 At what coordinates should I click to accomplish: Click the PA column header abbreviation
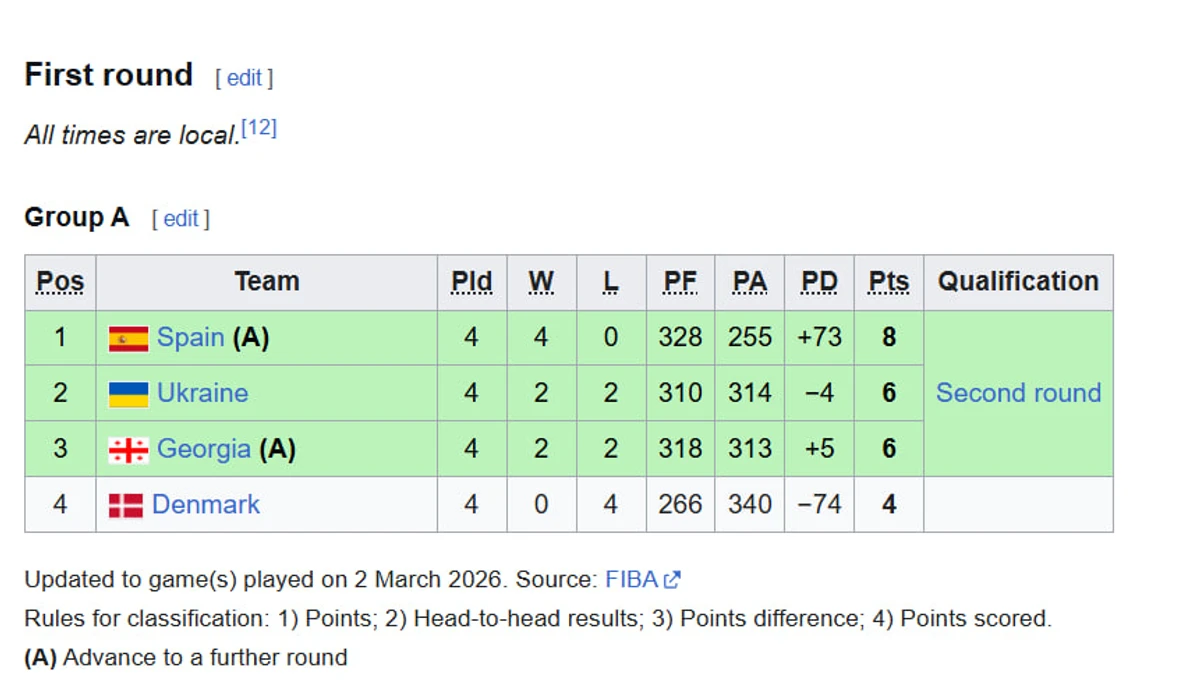click(750, 282)
